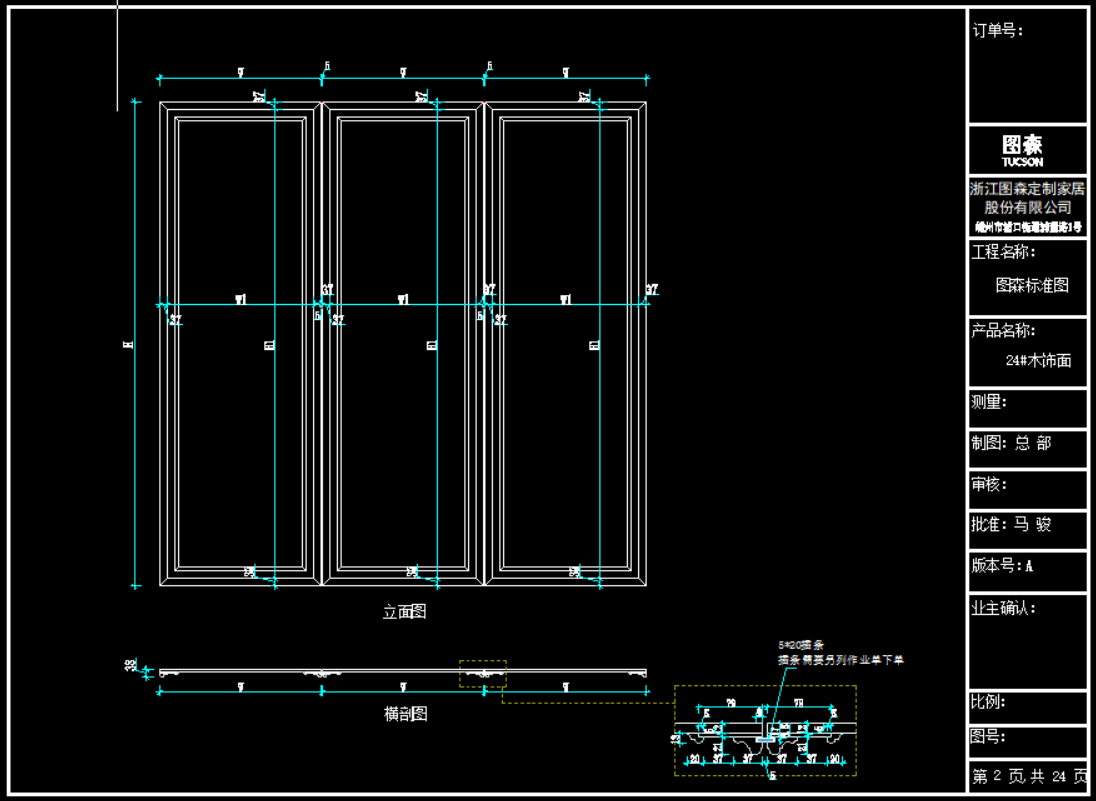
Task: Select the 图森标准图 project name text
Action: coord(1031,285)
